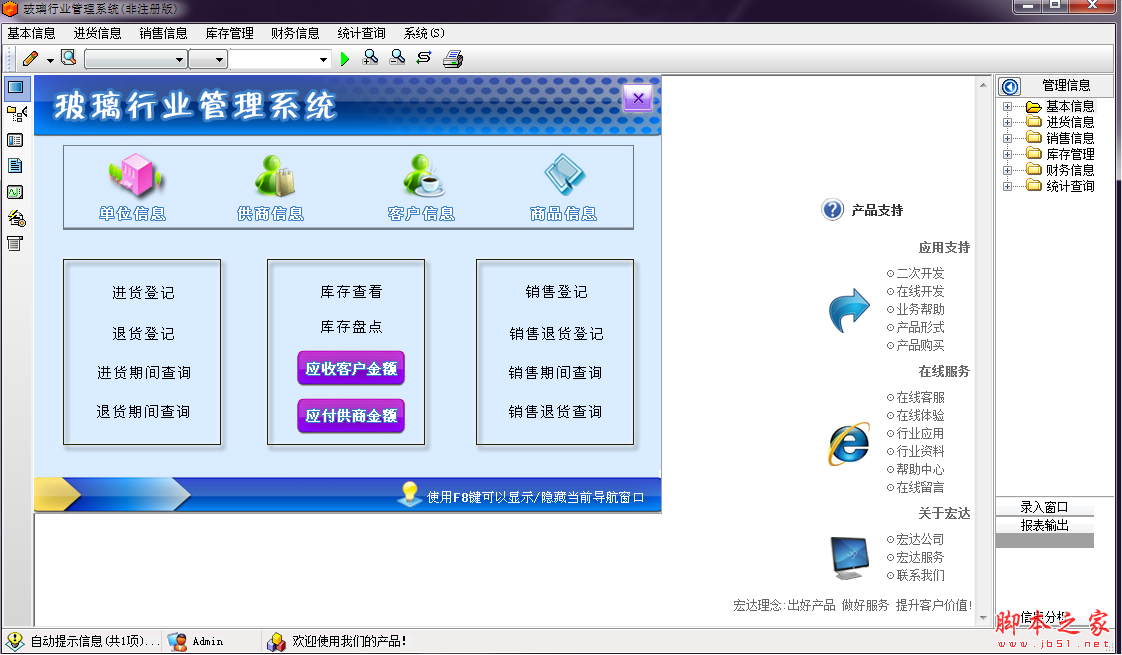Open the 系统(S) menu
The width and height of the screenshot is (1122, 655).
(x=424, y=34)
